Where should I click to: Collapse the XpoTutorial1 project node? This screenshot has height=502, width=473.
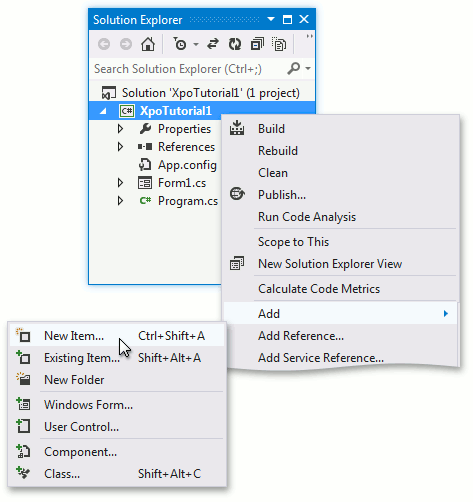[x=103, y=111]
